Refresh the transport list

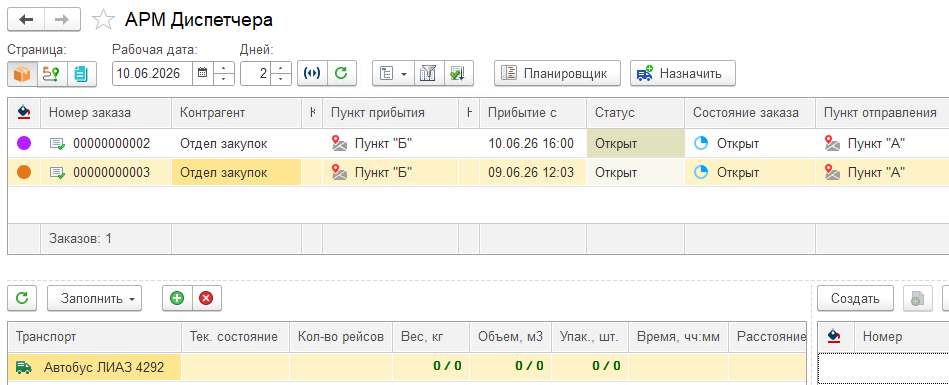22,298
